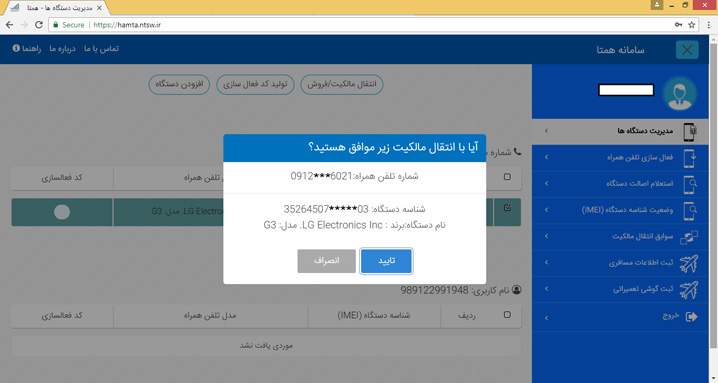
Task: Click the username 989122991948 text
Action: point(435,290)
